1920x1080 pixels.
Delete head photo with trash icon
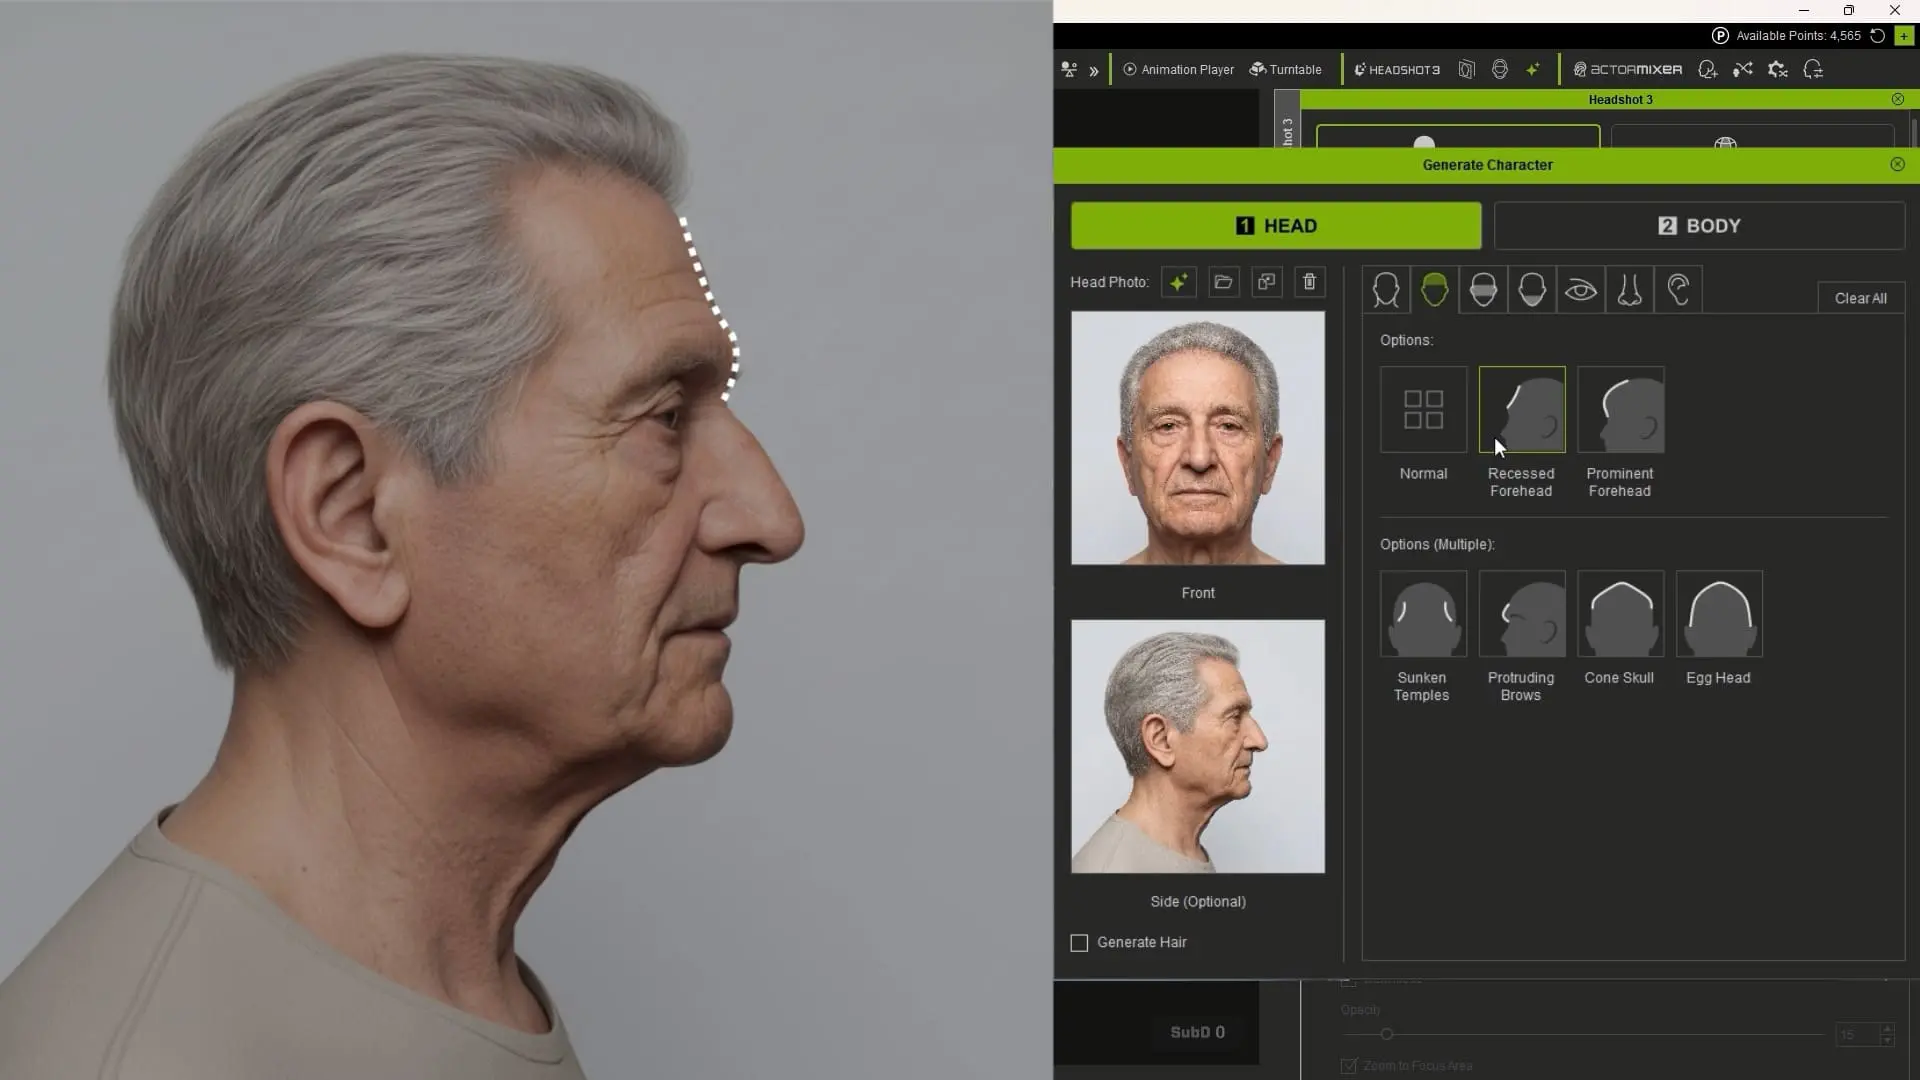1309,282
